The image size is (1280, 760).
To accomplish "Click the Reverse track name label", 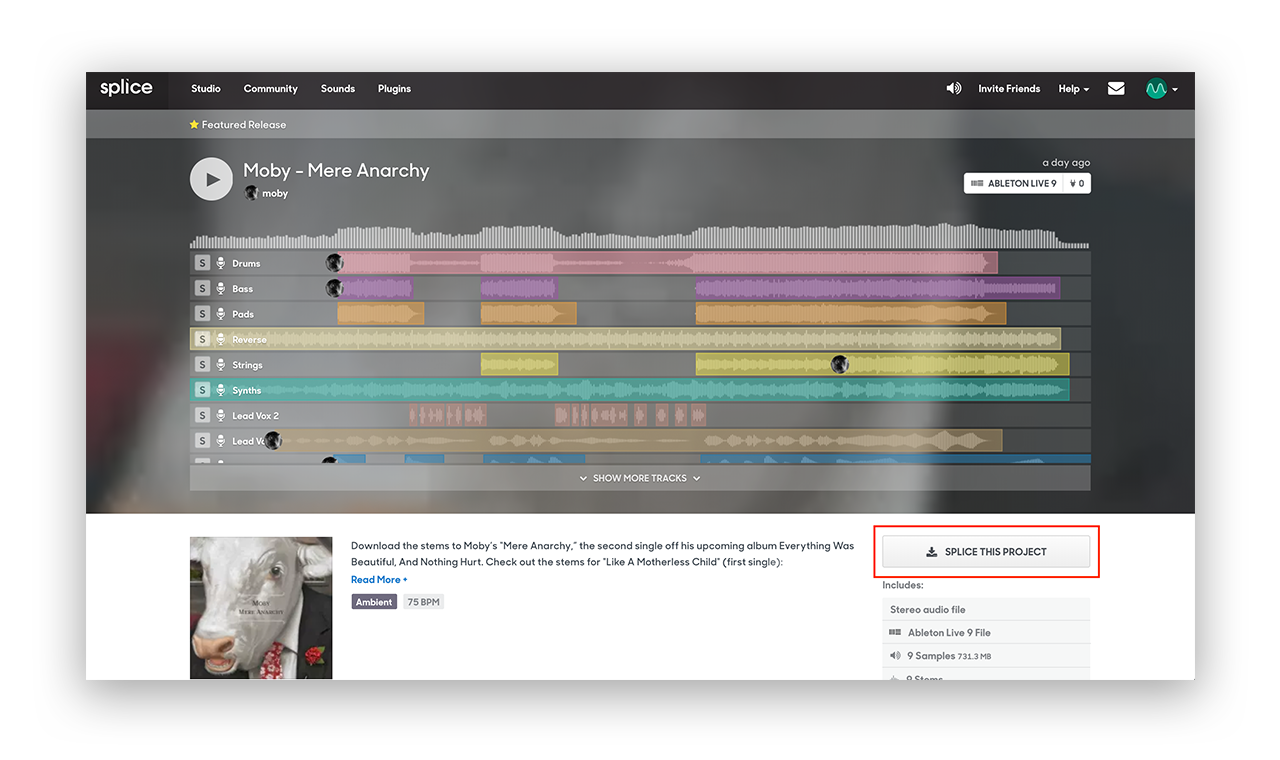I will click(250, 339).
